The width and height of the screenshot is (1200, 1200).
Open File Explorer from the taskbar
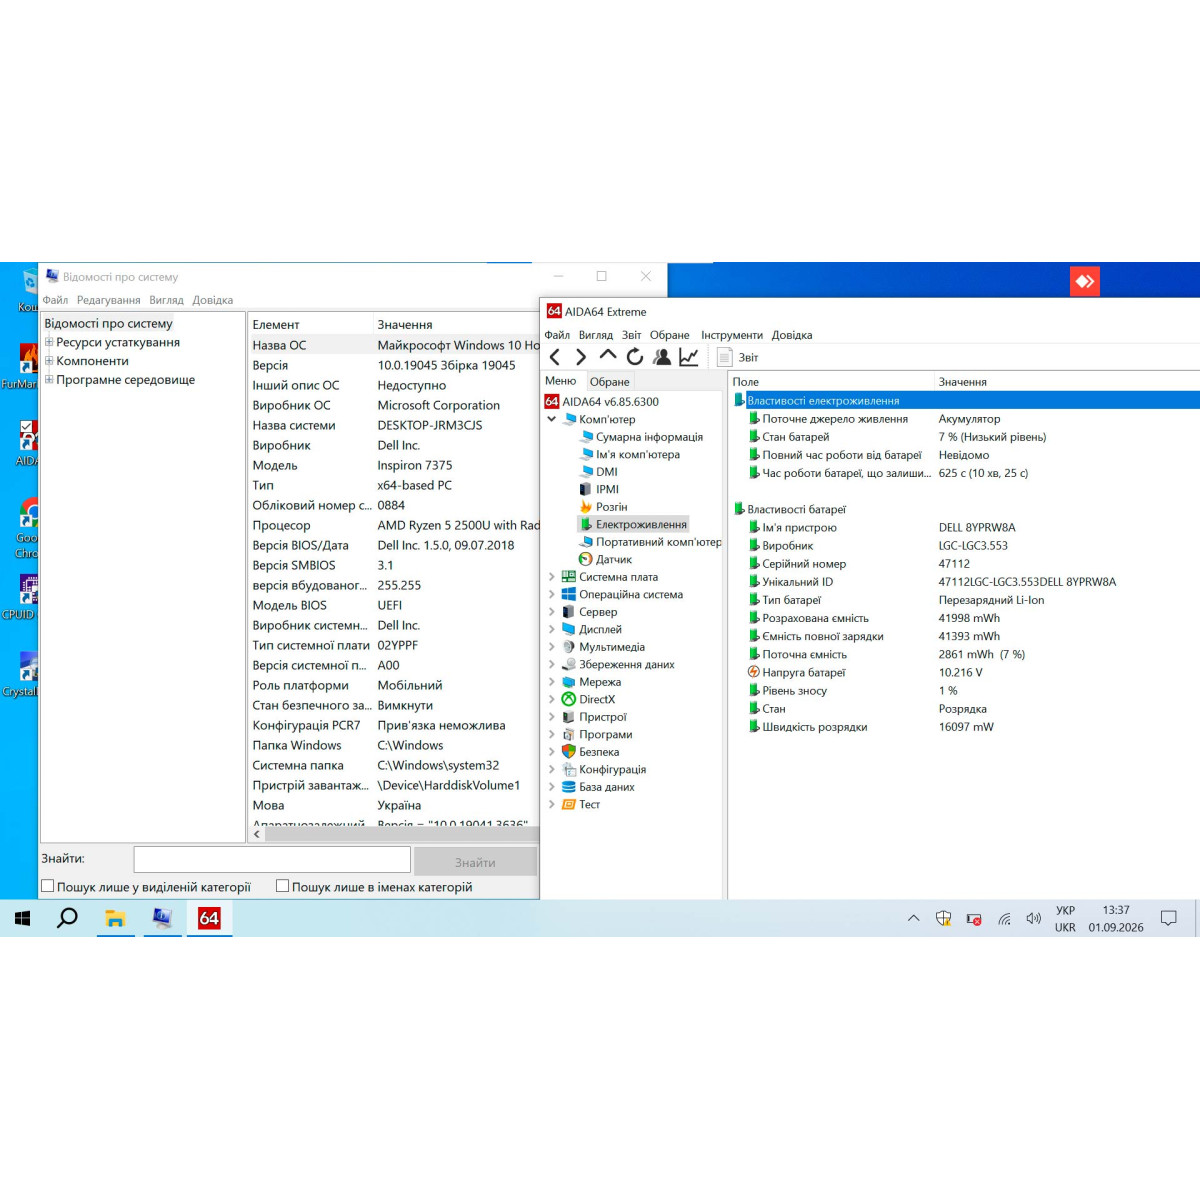click(115, 918)
